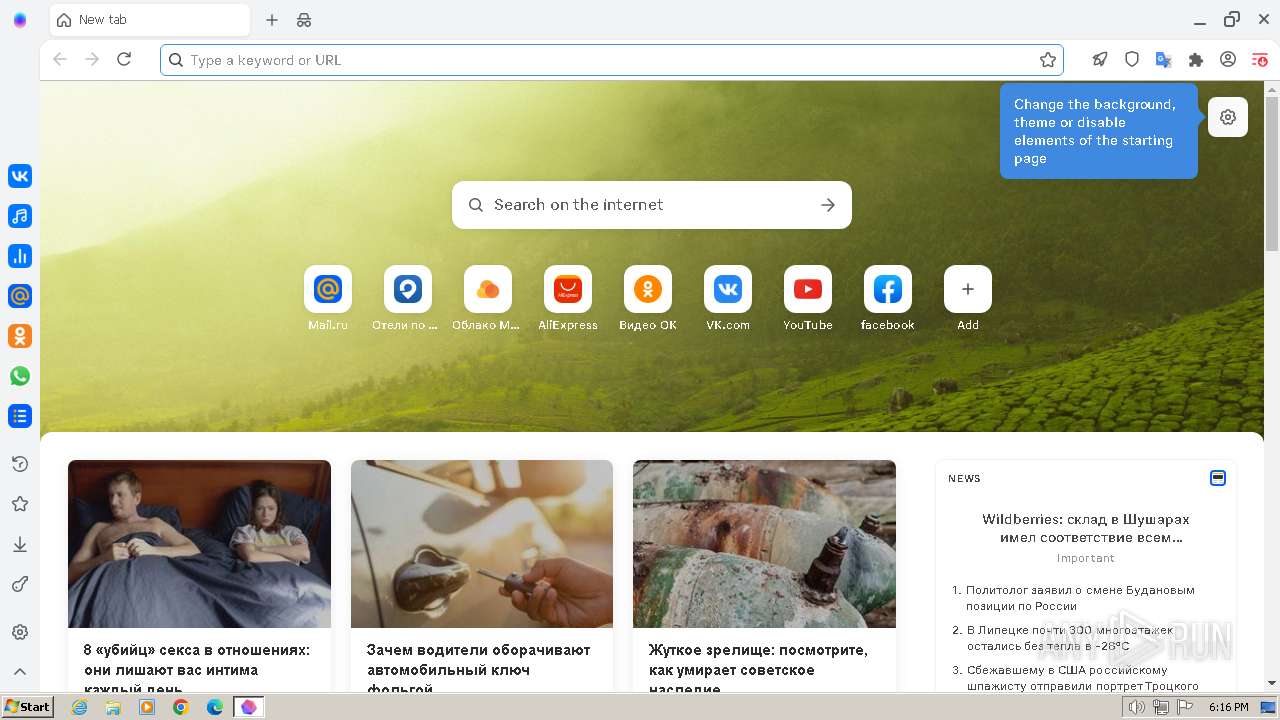Read the Жуткое зрелище headline

pyautogui.click(x=758, y=669)
